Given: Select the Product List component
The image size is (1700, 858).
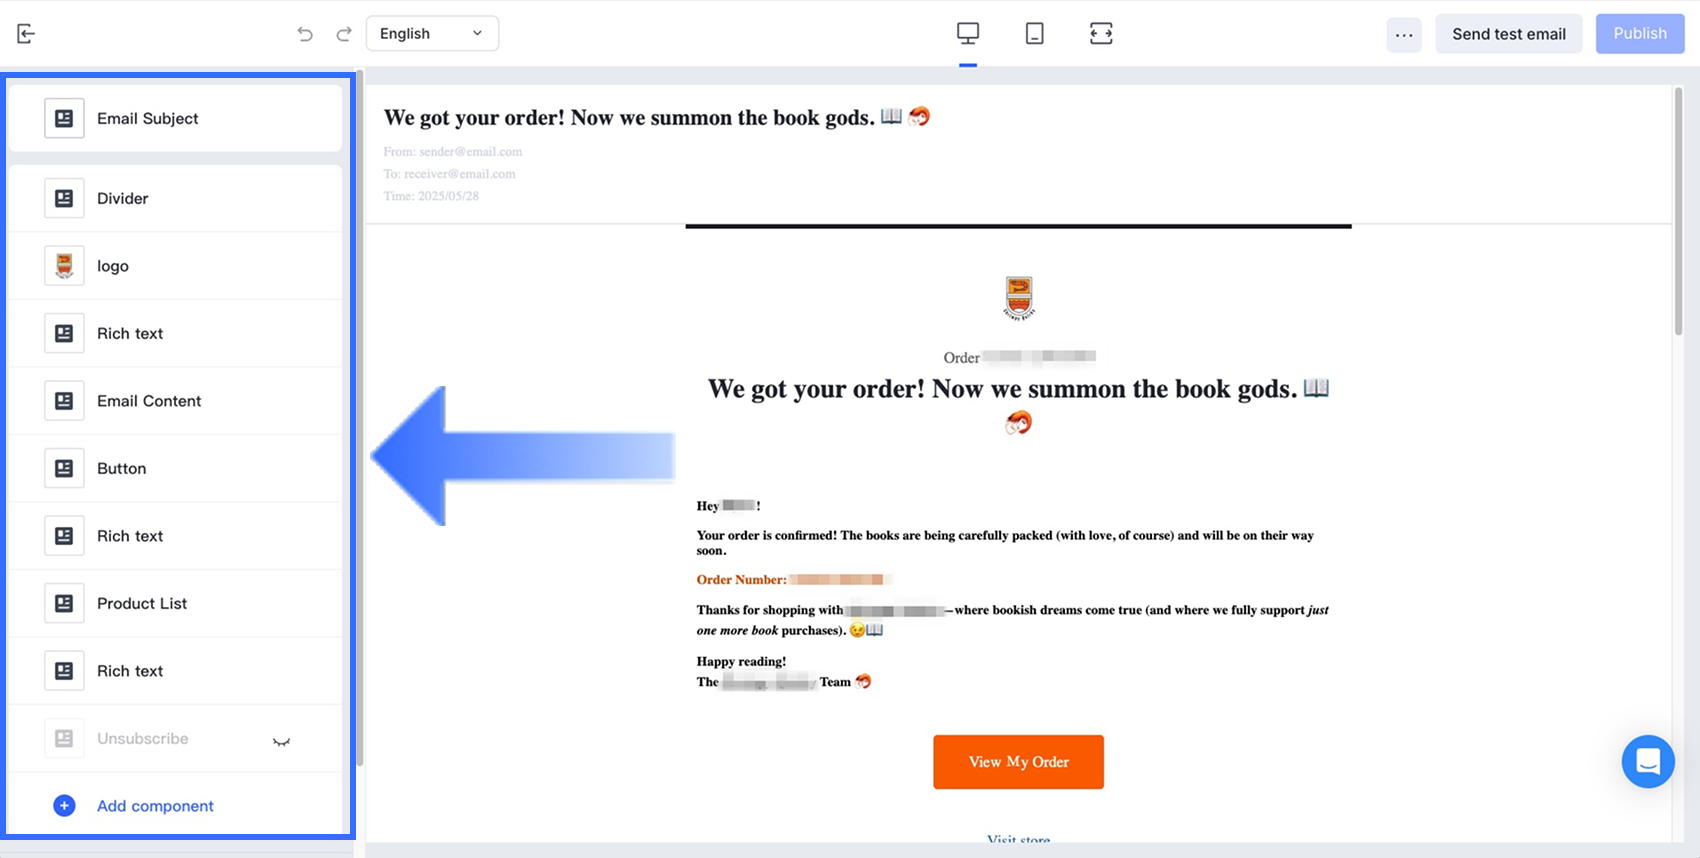Looking at the screenshot, I should (x=176, y=603).
